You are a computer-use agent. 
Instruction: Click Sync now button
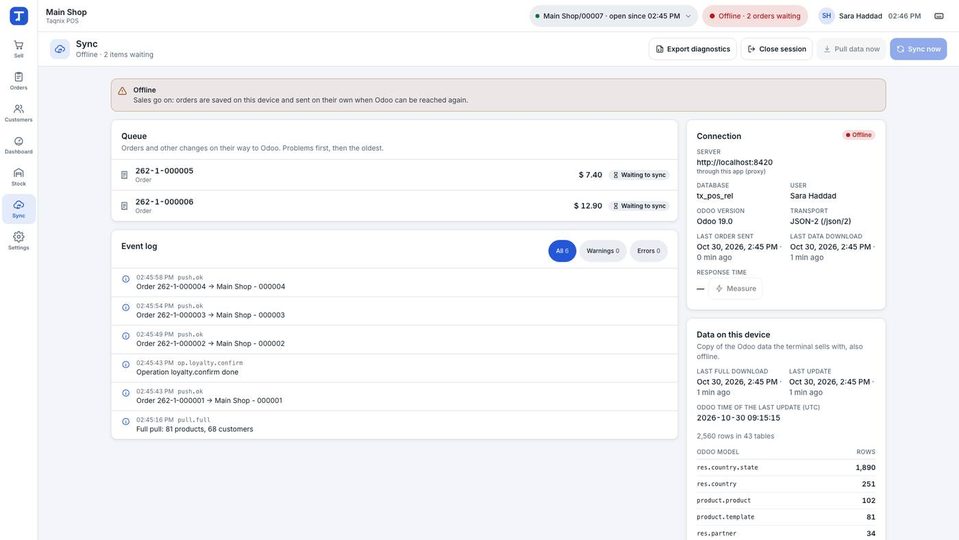[x=918, y=49]
